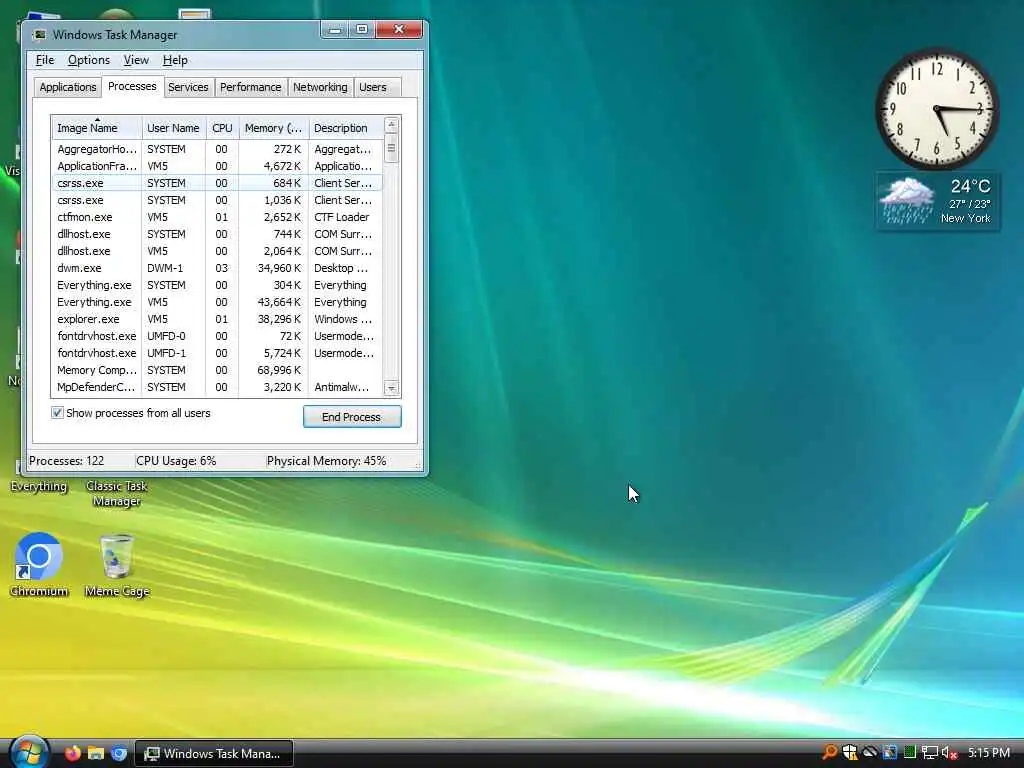Click the Windows Task Manager taskbar button

(214, 753)
